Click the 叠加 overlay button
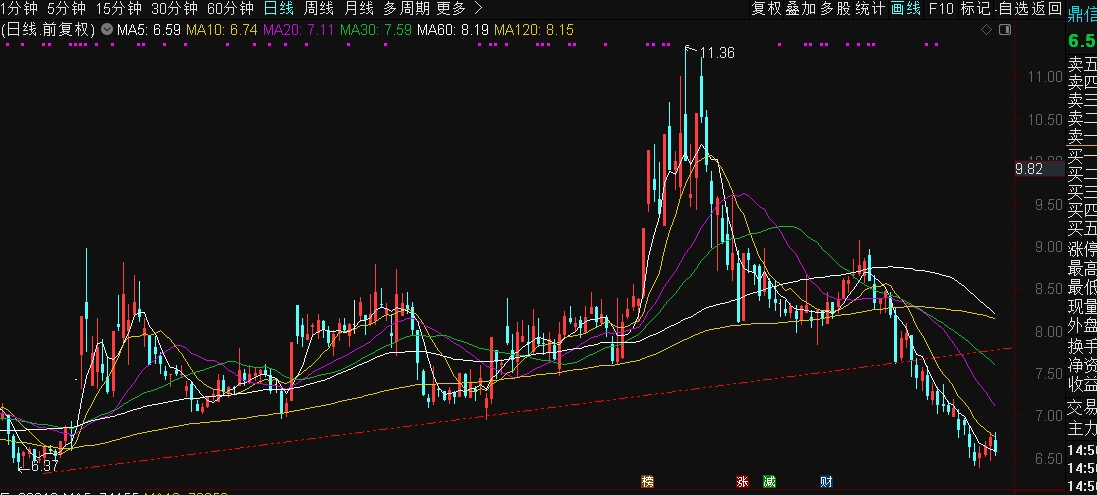This screenshot has width=1097, height=495. coord(801,8)
